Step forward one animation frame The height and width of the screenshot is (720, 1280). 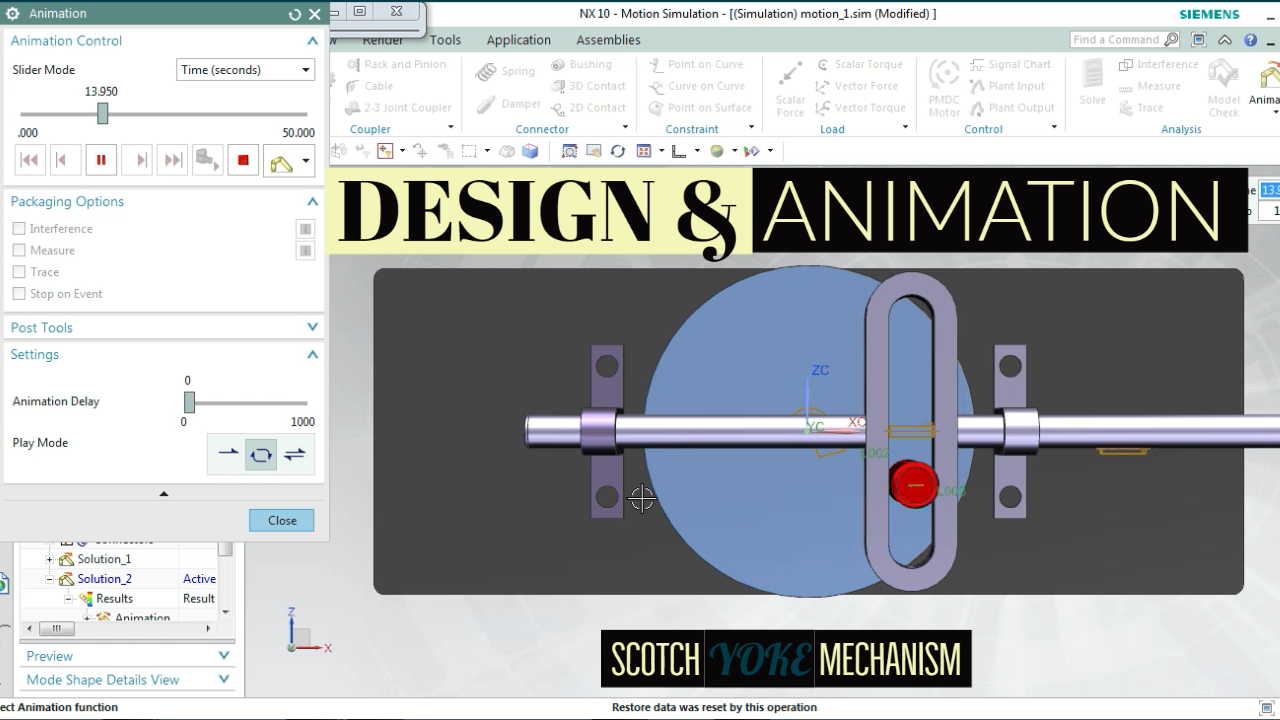click(137, 160)
